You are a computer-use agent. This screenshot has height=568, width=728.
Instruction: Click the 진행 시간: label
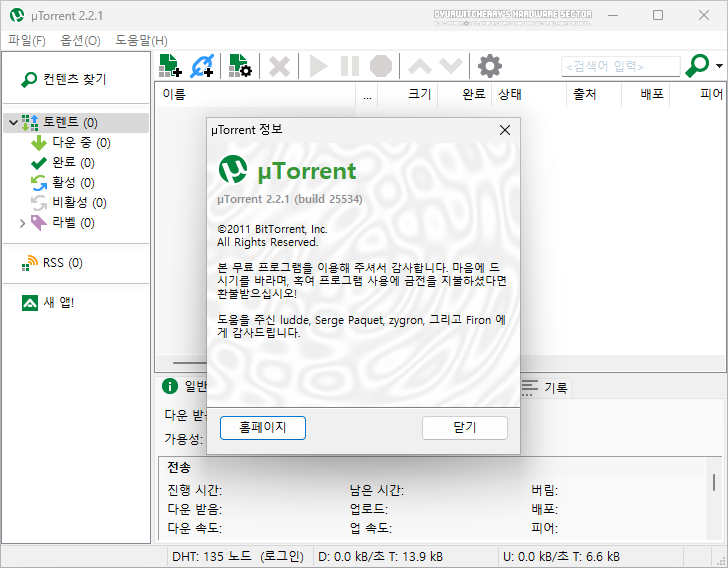(195, 490)
